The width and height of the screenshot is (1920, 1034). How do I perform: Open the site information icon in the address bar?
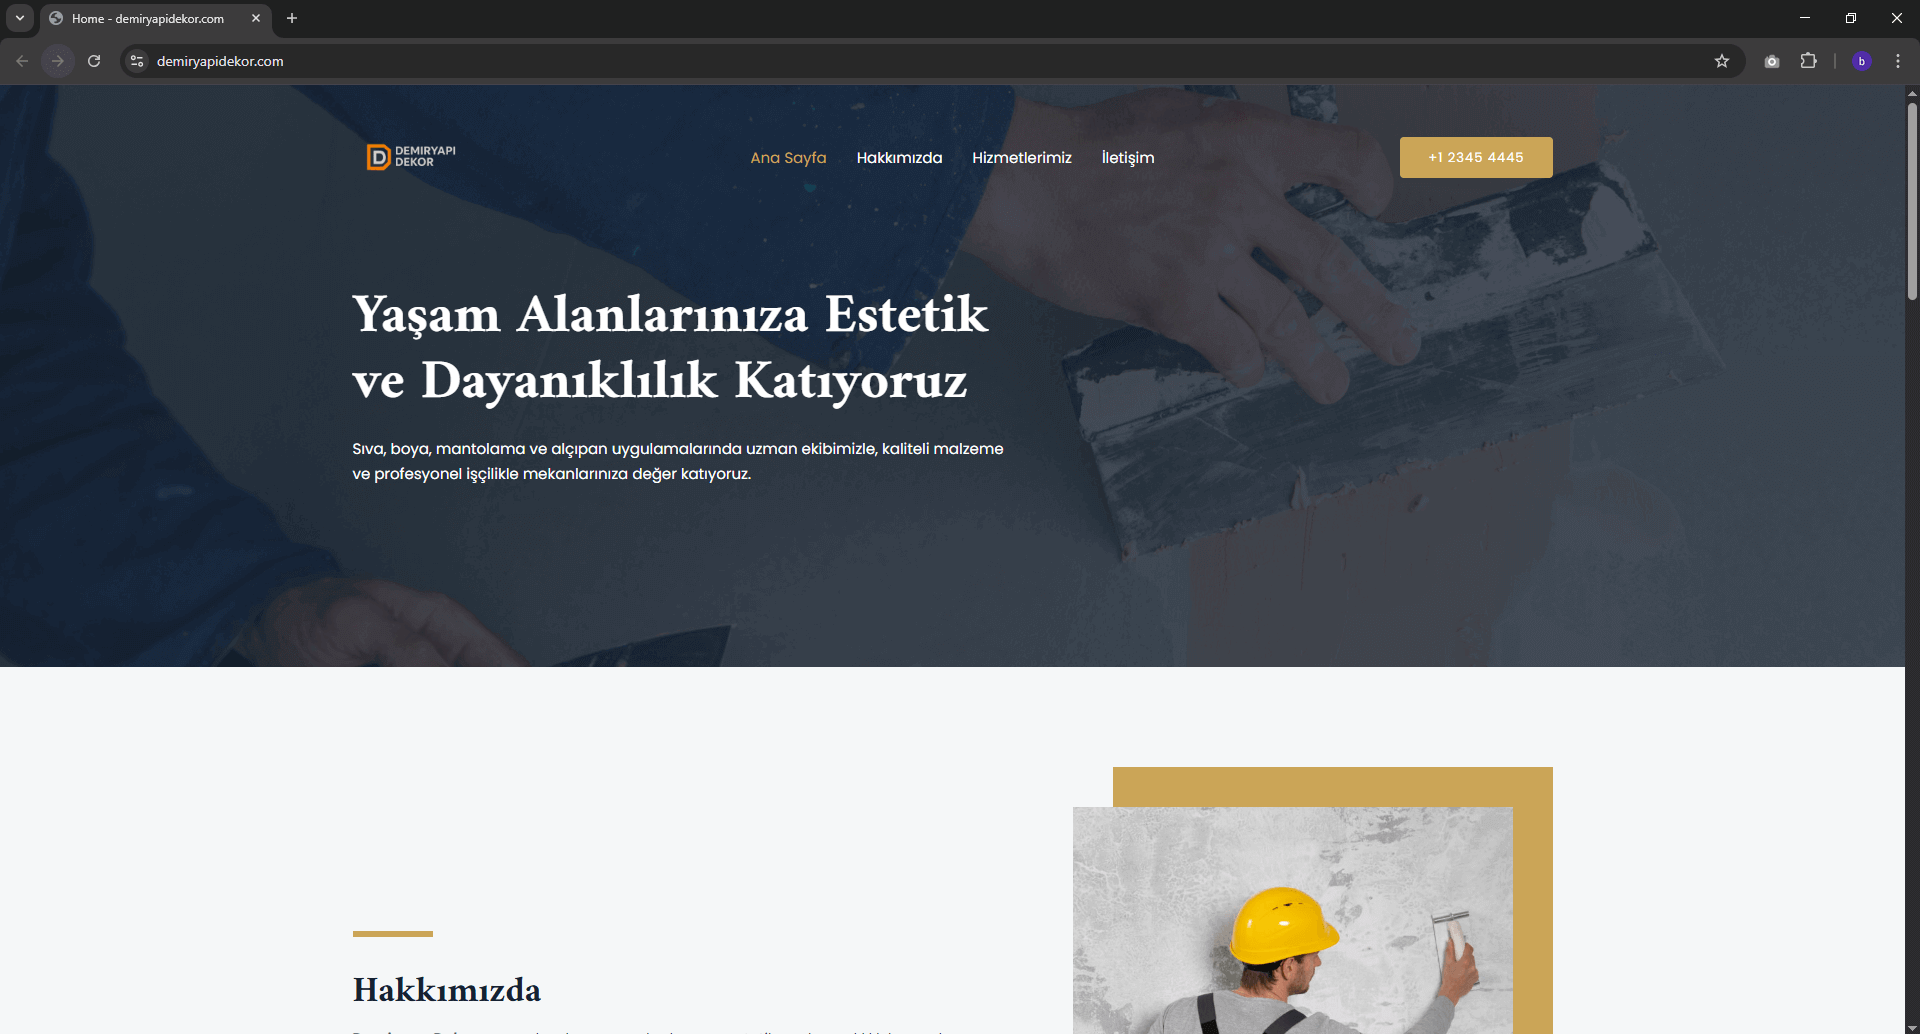[x=136, y=61]
